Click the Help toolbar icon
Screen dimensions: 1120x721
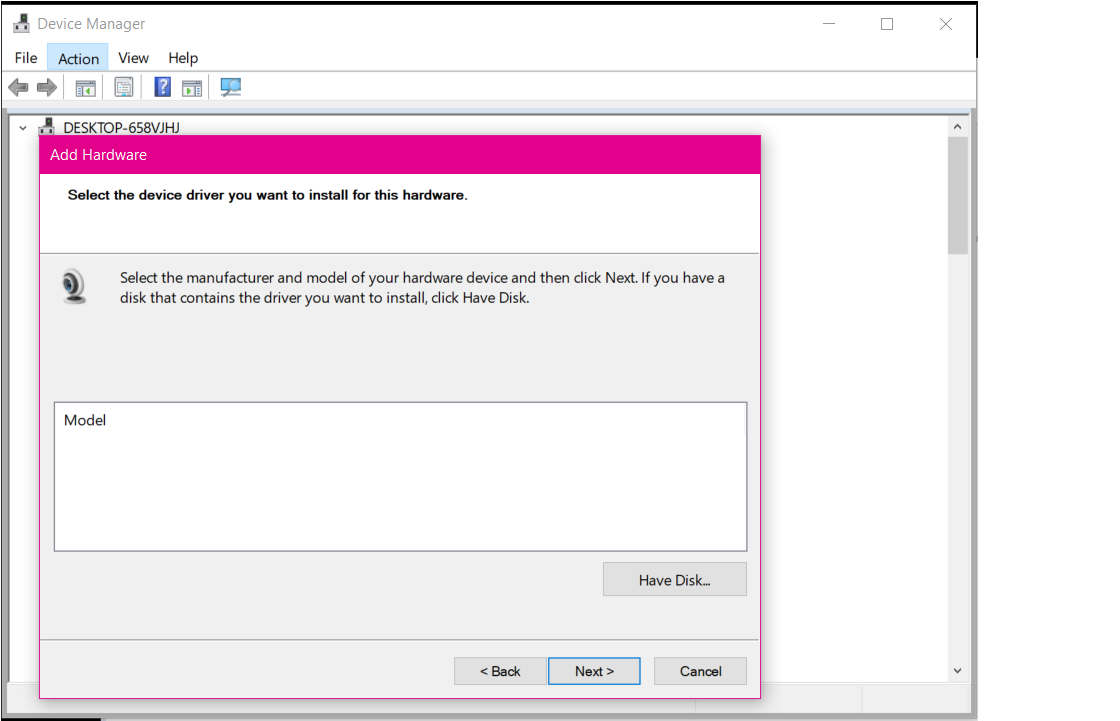[x=161, y=87]
